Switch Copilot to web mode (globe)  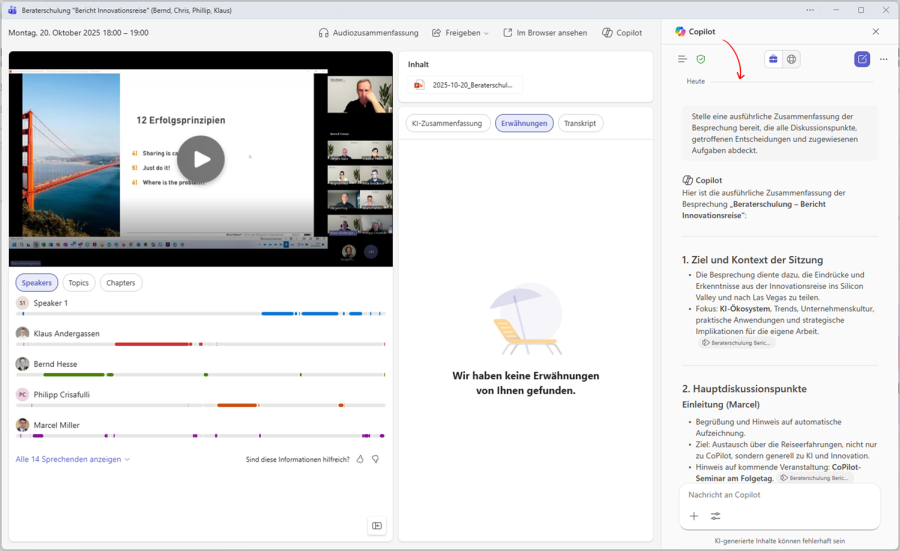[x=792, y=59]
